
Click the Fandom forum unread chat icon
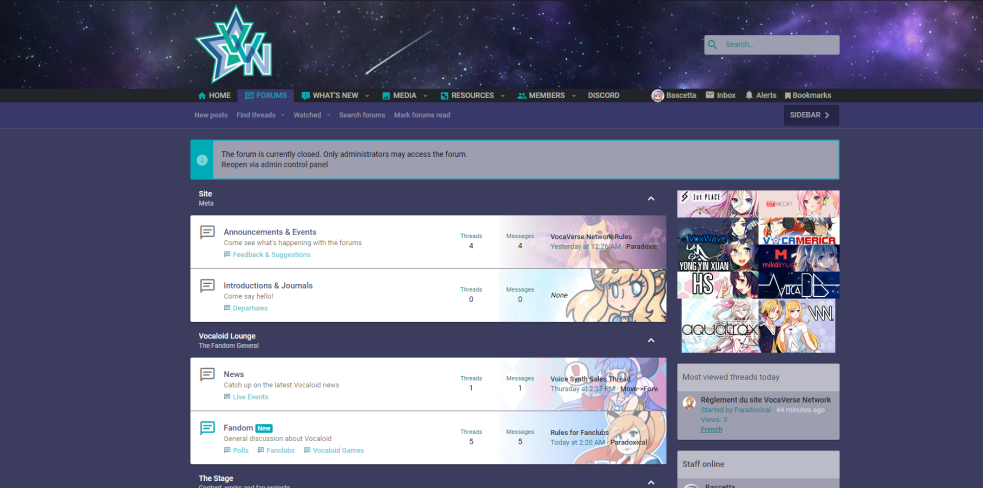tap(208, 428)
